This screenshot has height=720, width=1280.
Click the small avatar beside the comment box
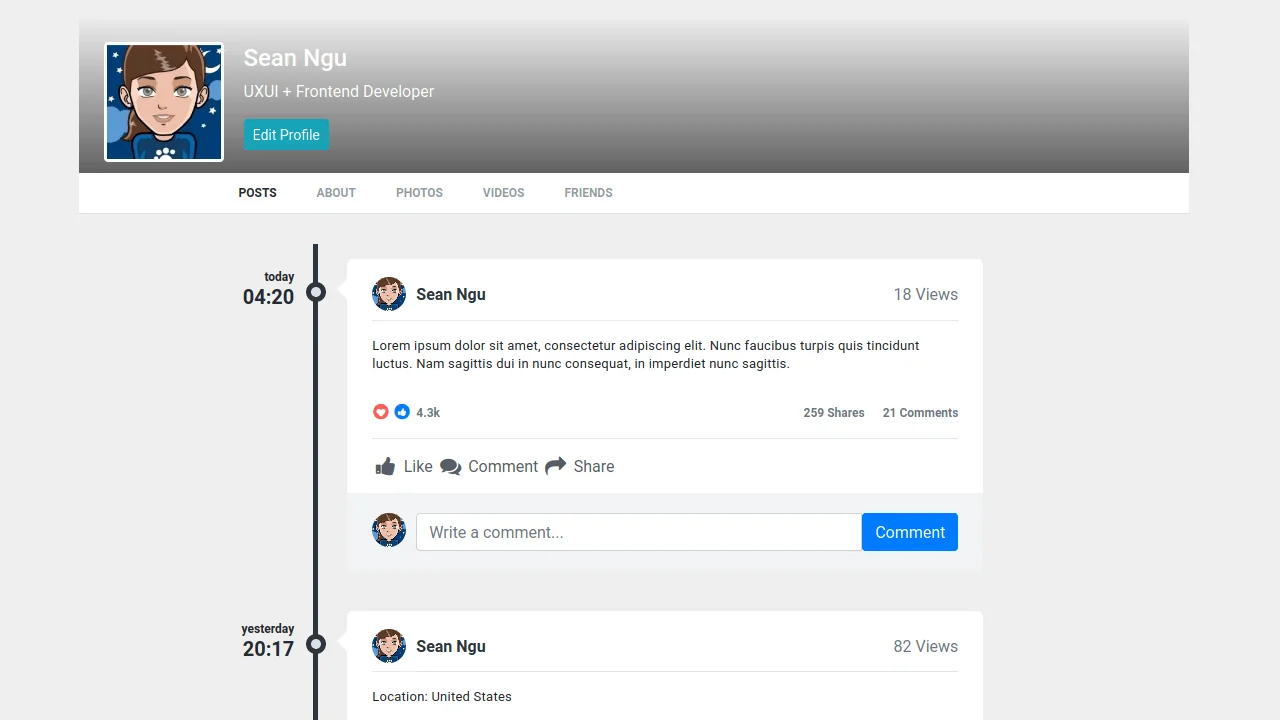coord(389,529)
